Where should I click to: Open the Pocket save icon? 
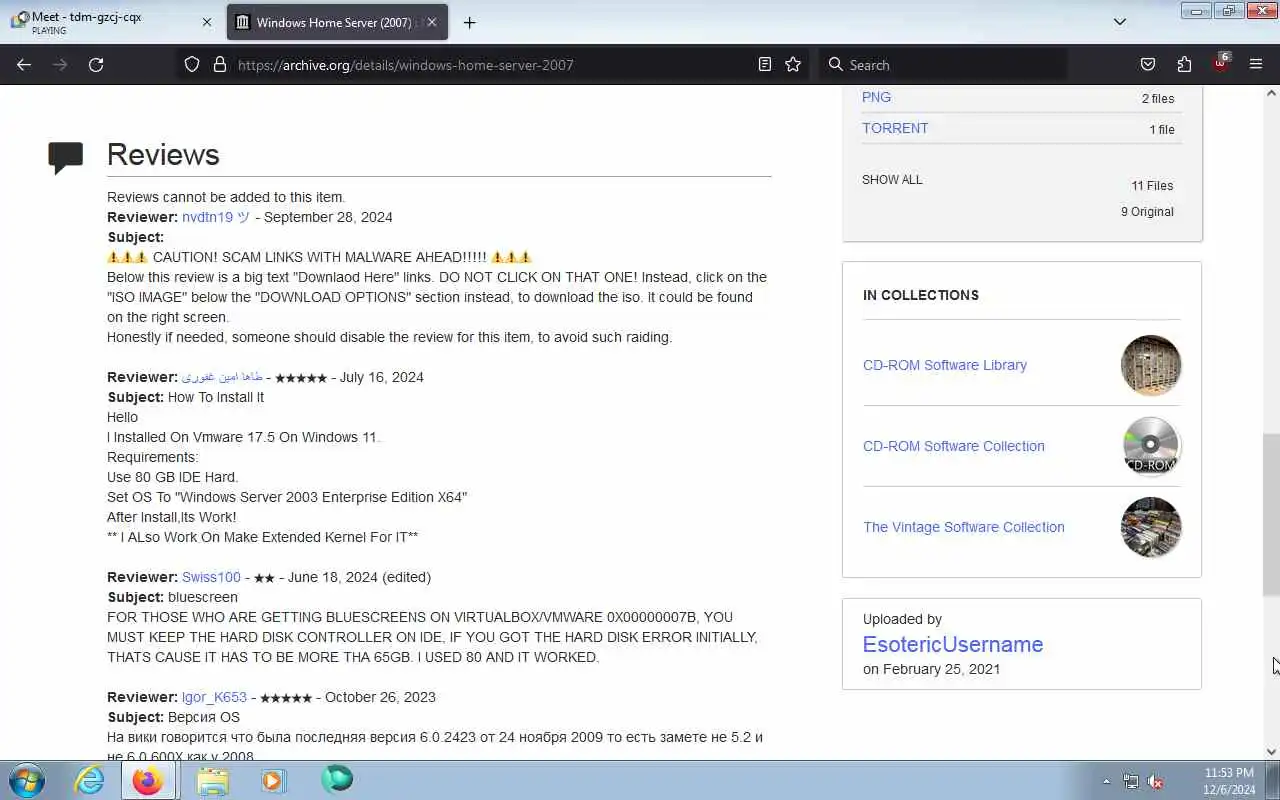(1148, 64)
